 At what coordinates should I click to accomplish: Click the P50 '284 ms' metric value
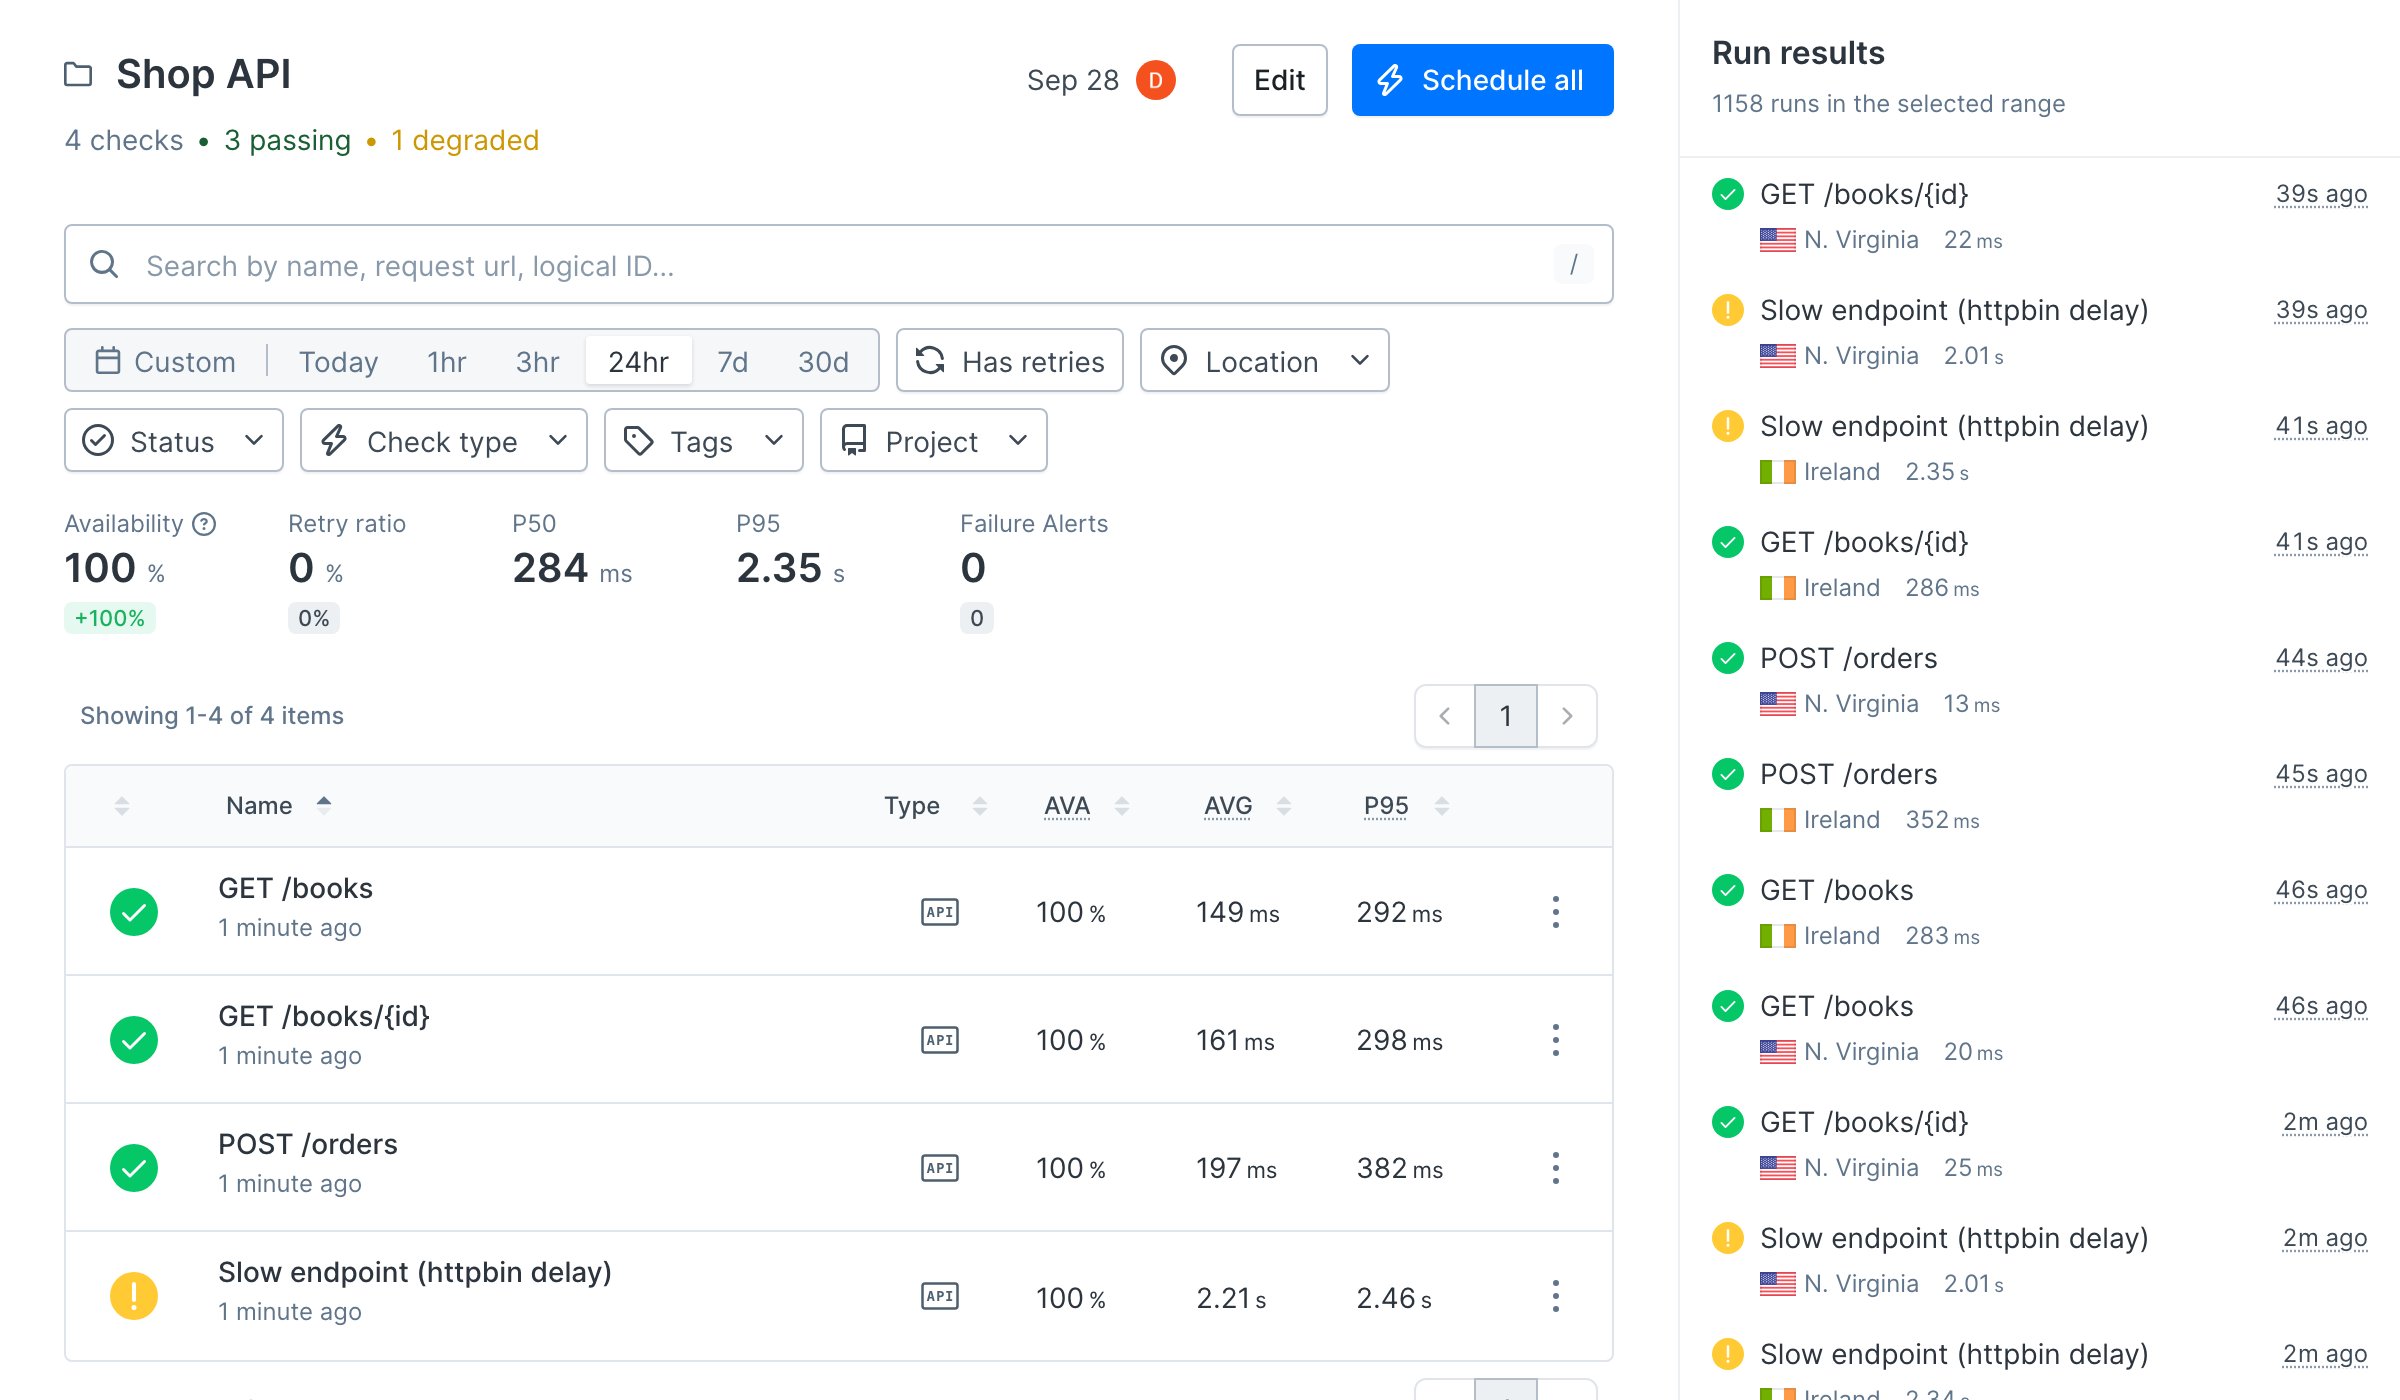pos(572,568)
